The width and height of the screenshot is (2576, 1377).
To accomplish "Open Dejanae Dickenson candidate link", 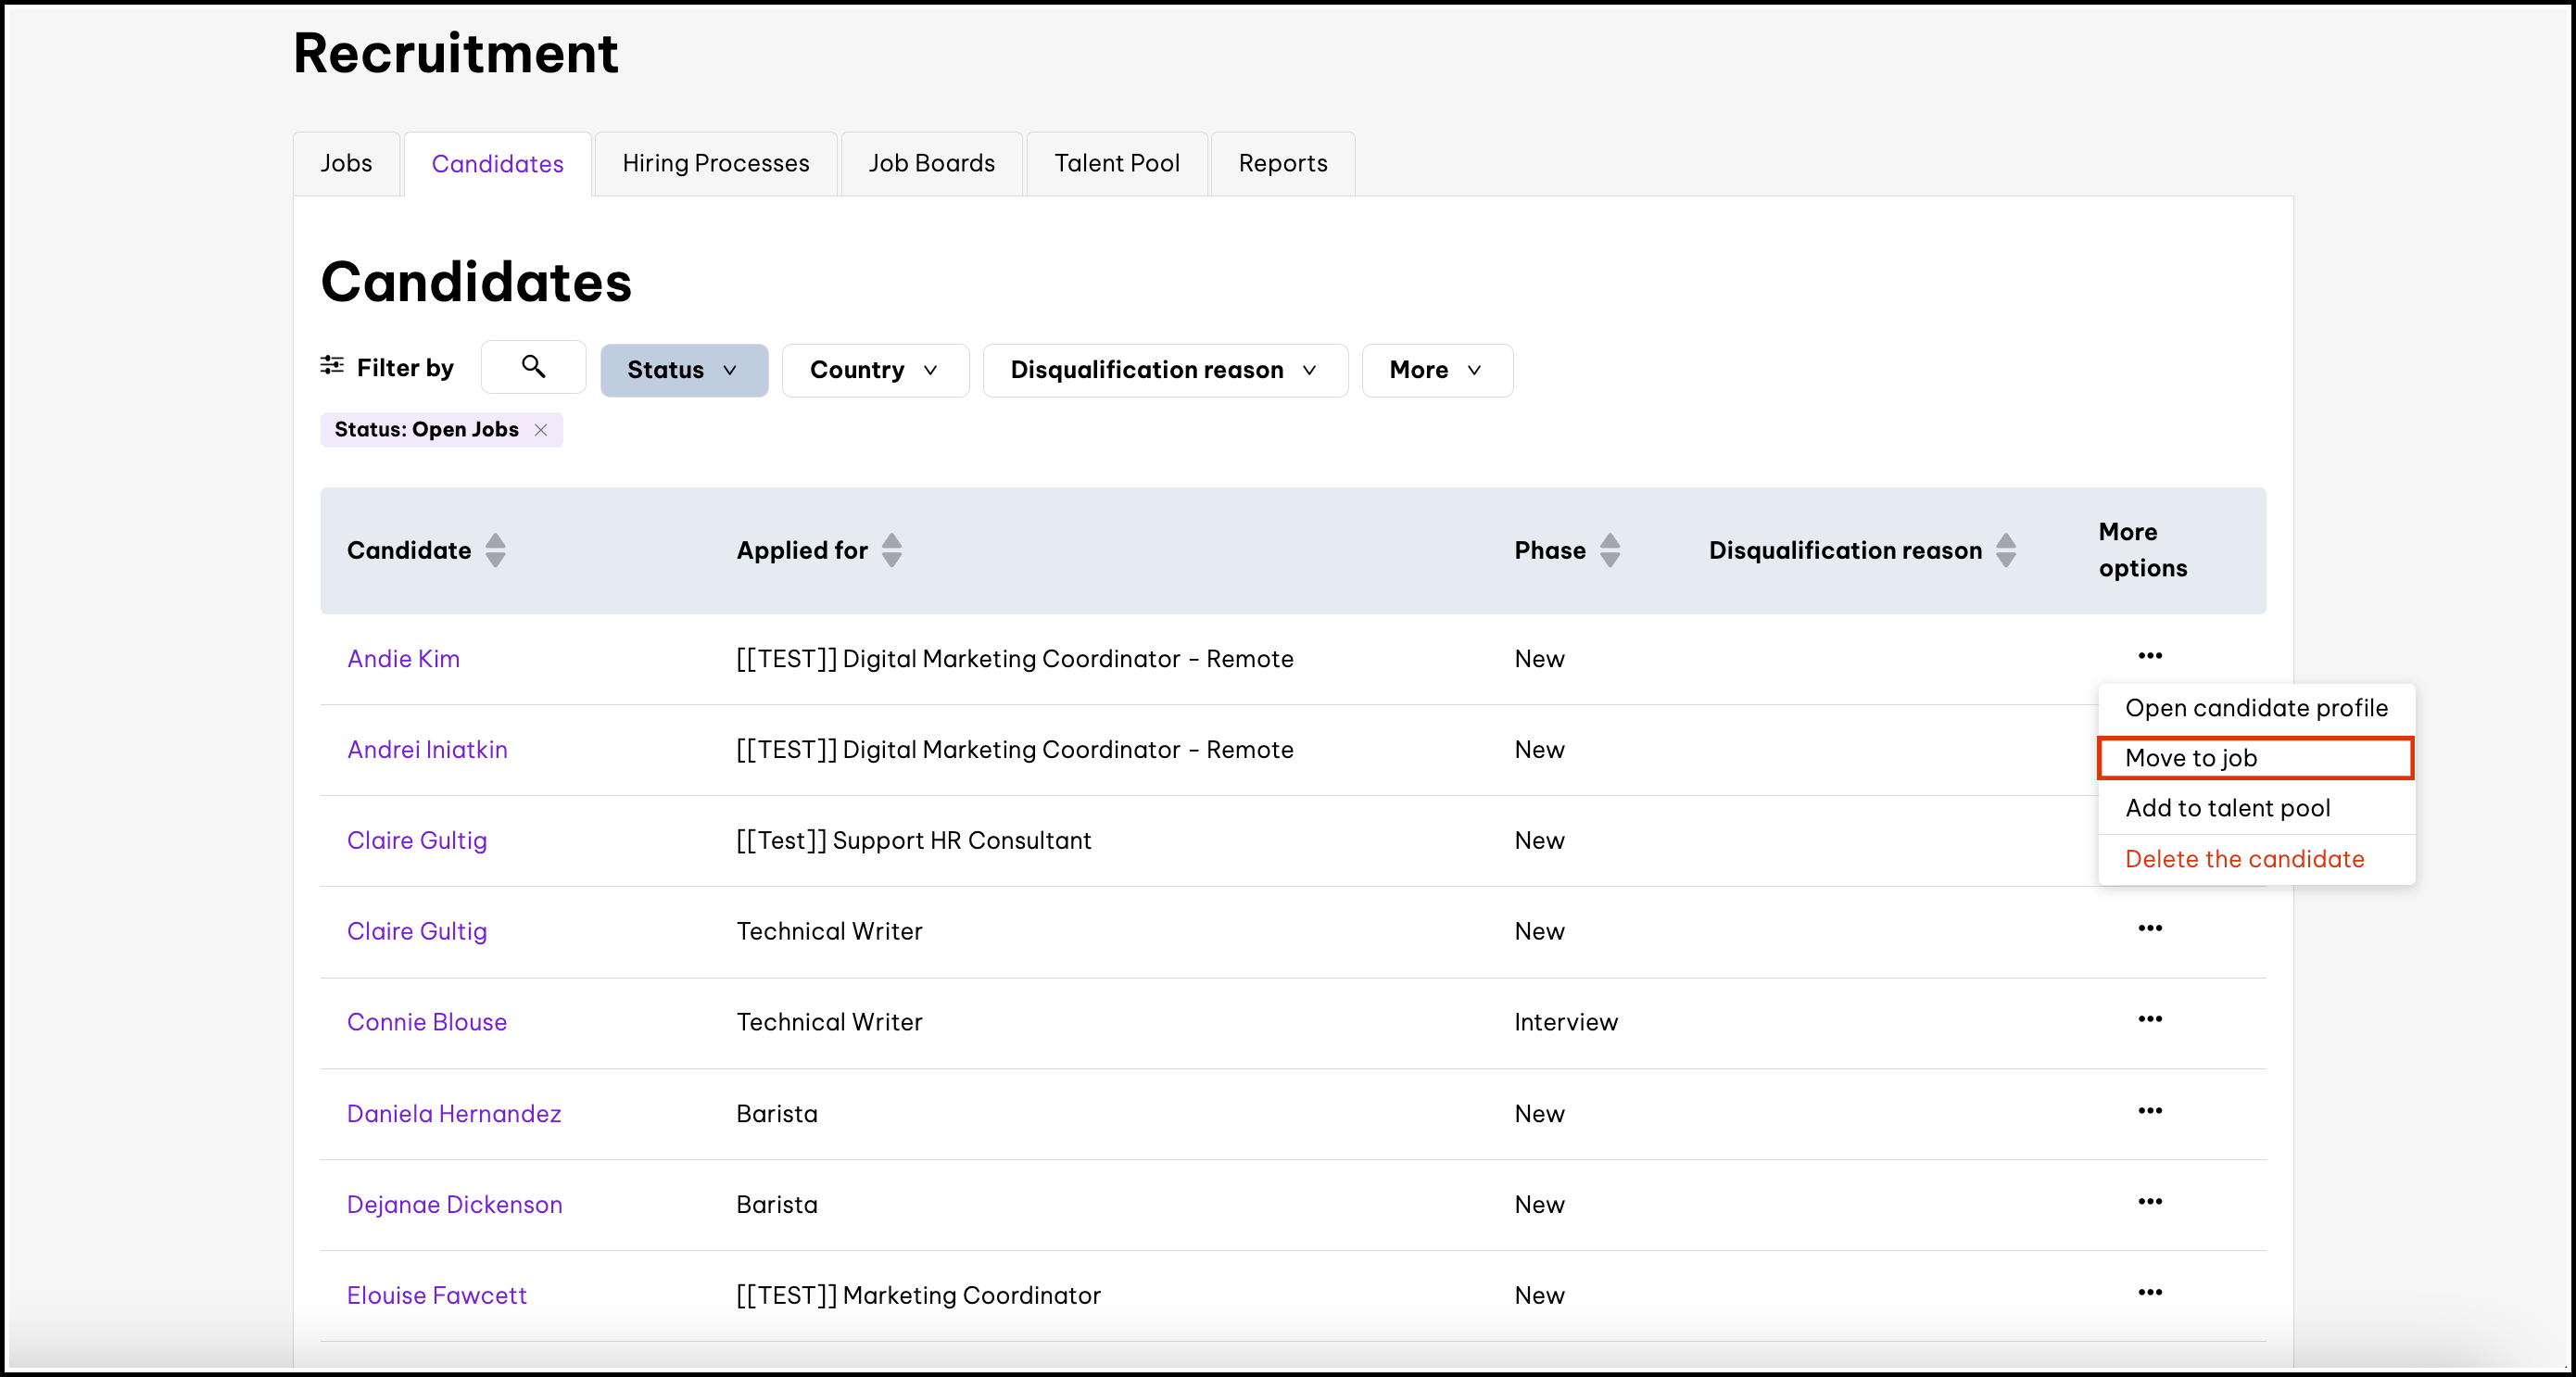I will pos(454,1204).
